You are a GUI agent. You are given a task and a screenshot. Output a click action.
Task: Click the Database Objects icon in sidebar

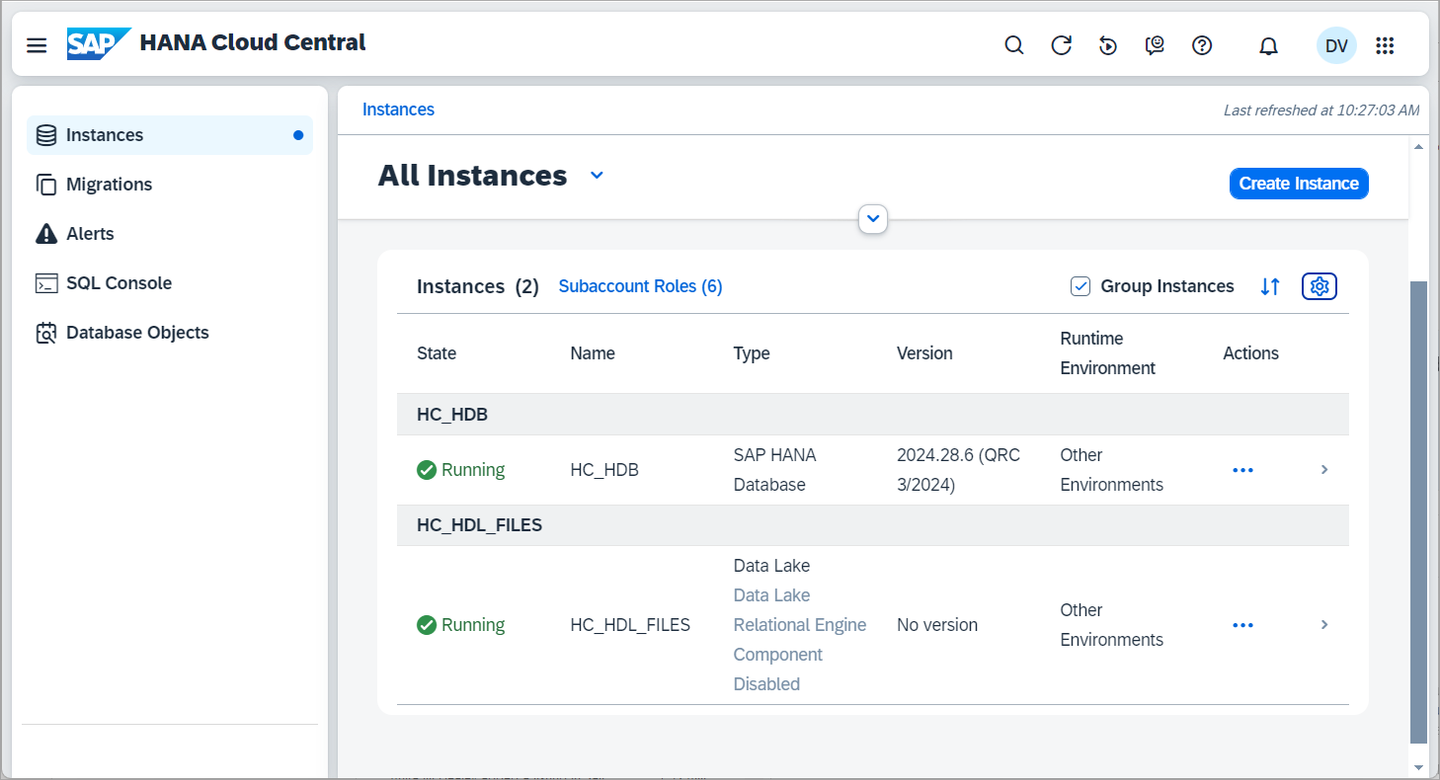coord(46,333)
